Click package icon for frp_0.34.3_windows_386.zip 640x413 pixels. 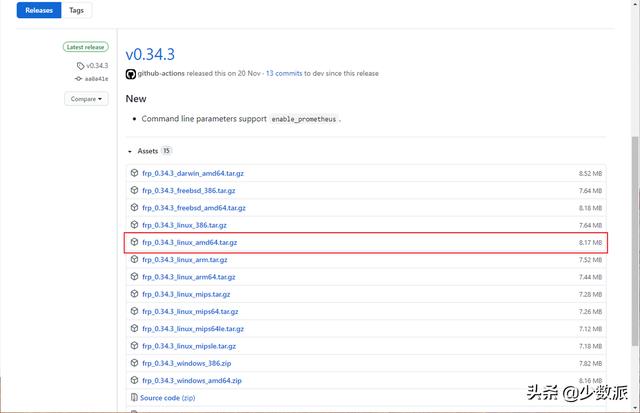click(134, 363)
